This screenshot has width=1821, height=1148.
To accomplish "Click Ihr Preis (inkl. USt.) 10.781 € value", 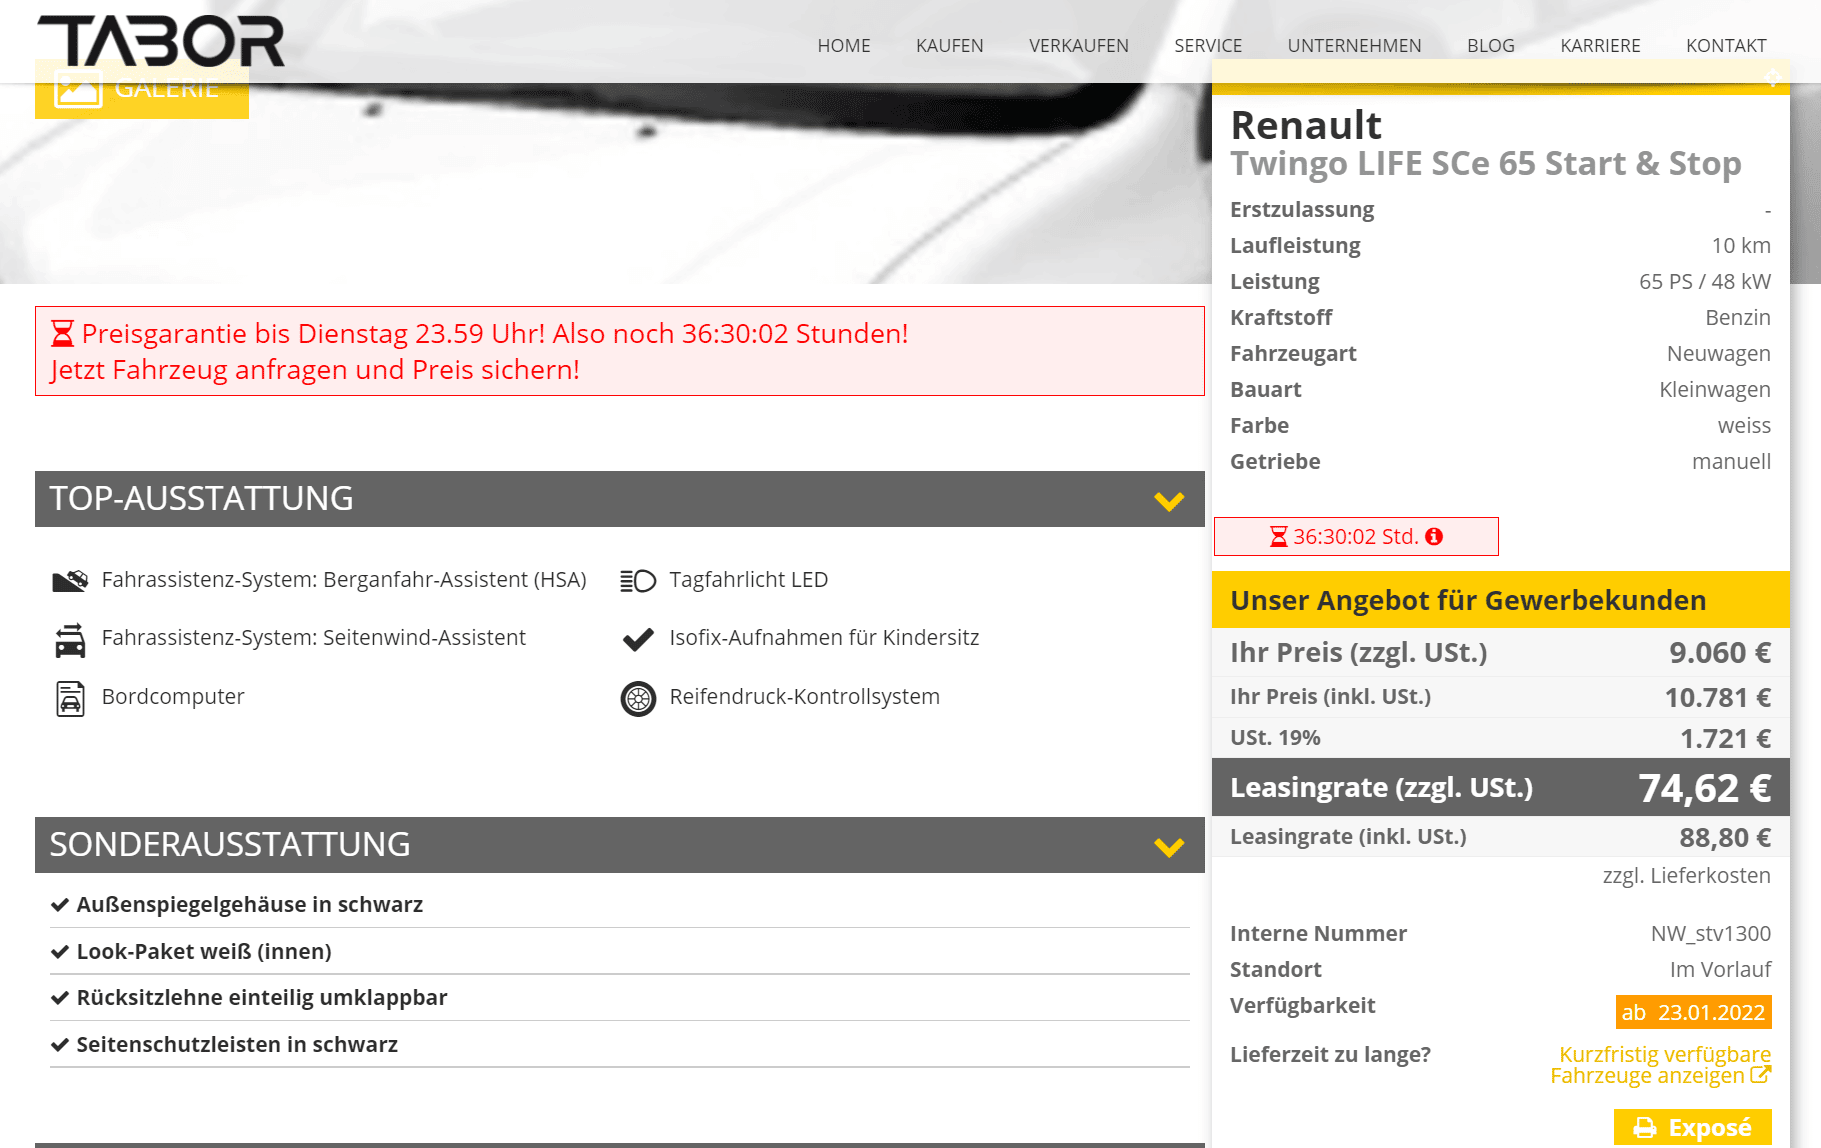I will click(x=1718, y=698).
